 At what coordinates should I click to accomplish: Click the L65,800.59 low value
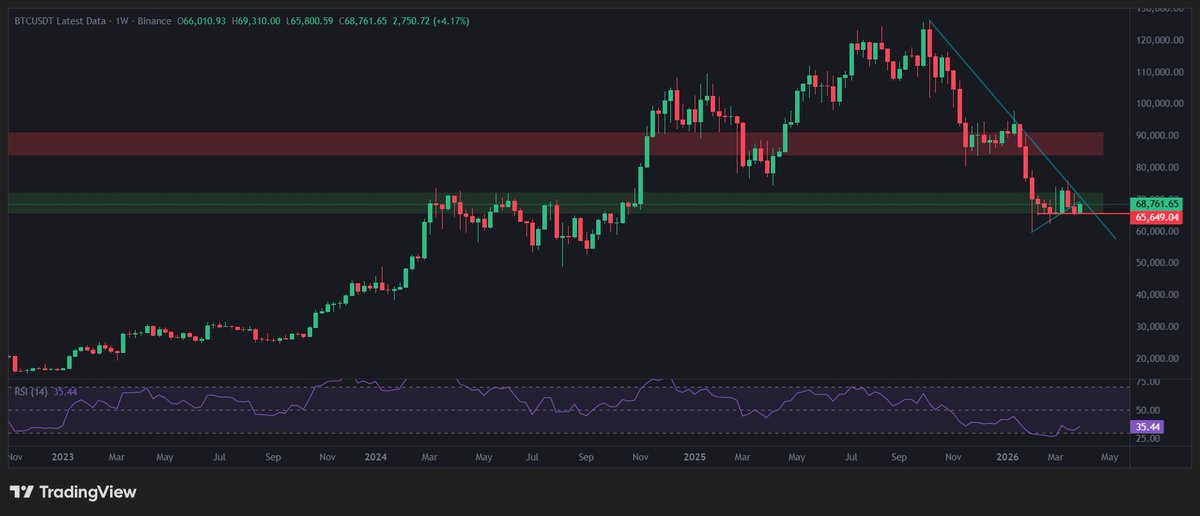311,21
